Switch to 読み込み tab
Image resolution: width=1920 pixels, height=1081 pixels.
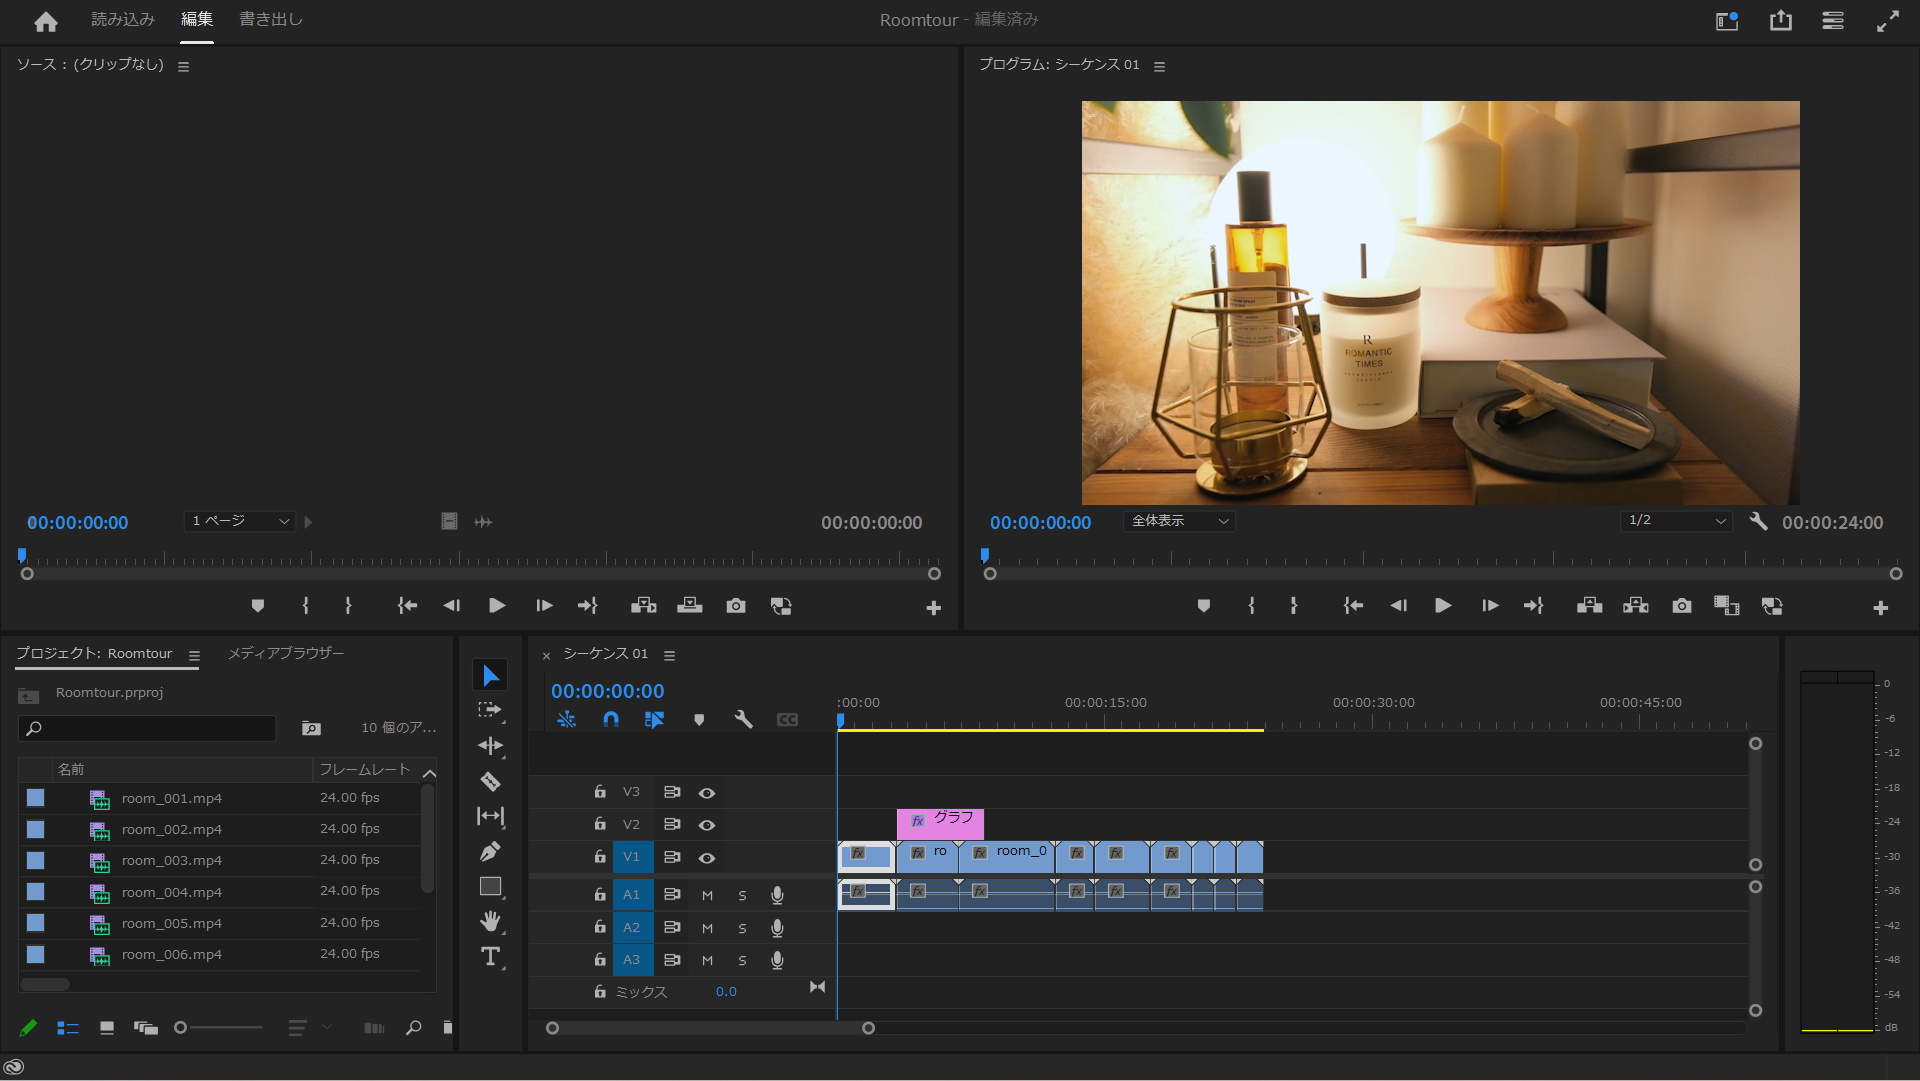pyautogui.click(x=123, y=20)
